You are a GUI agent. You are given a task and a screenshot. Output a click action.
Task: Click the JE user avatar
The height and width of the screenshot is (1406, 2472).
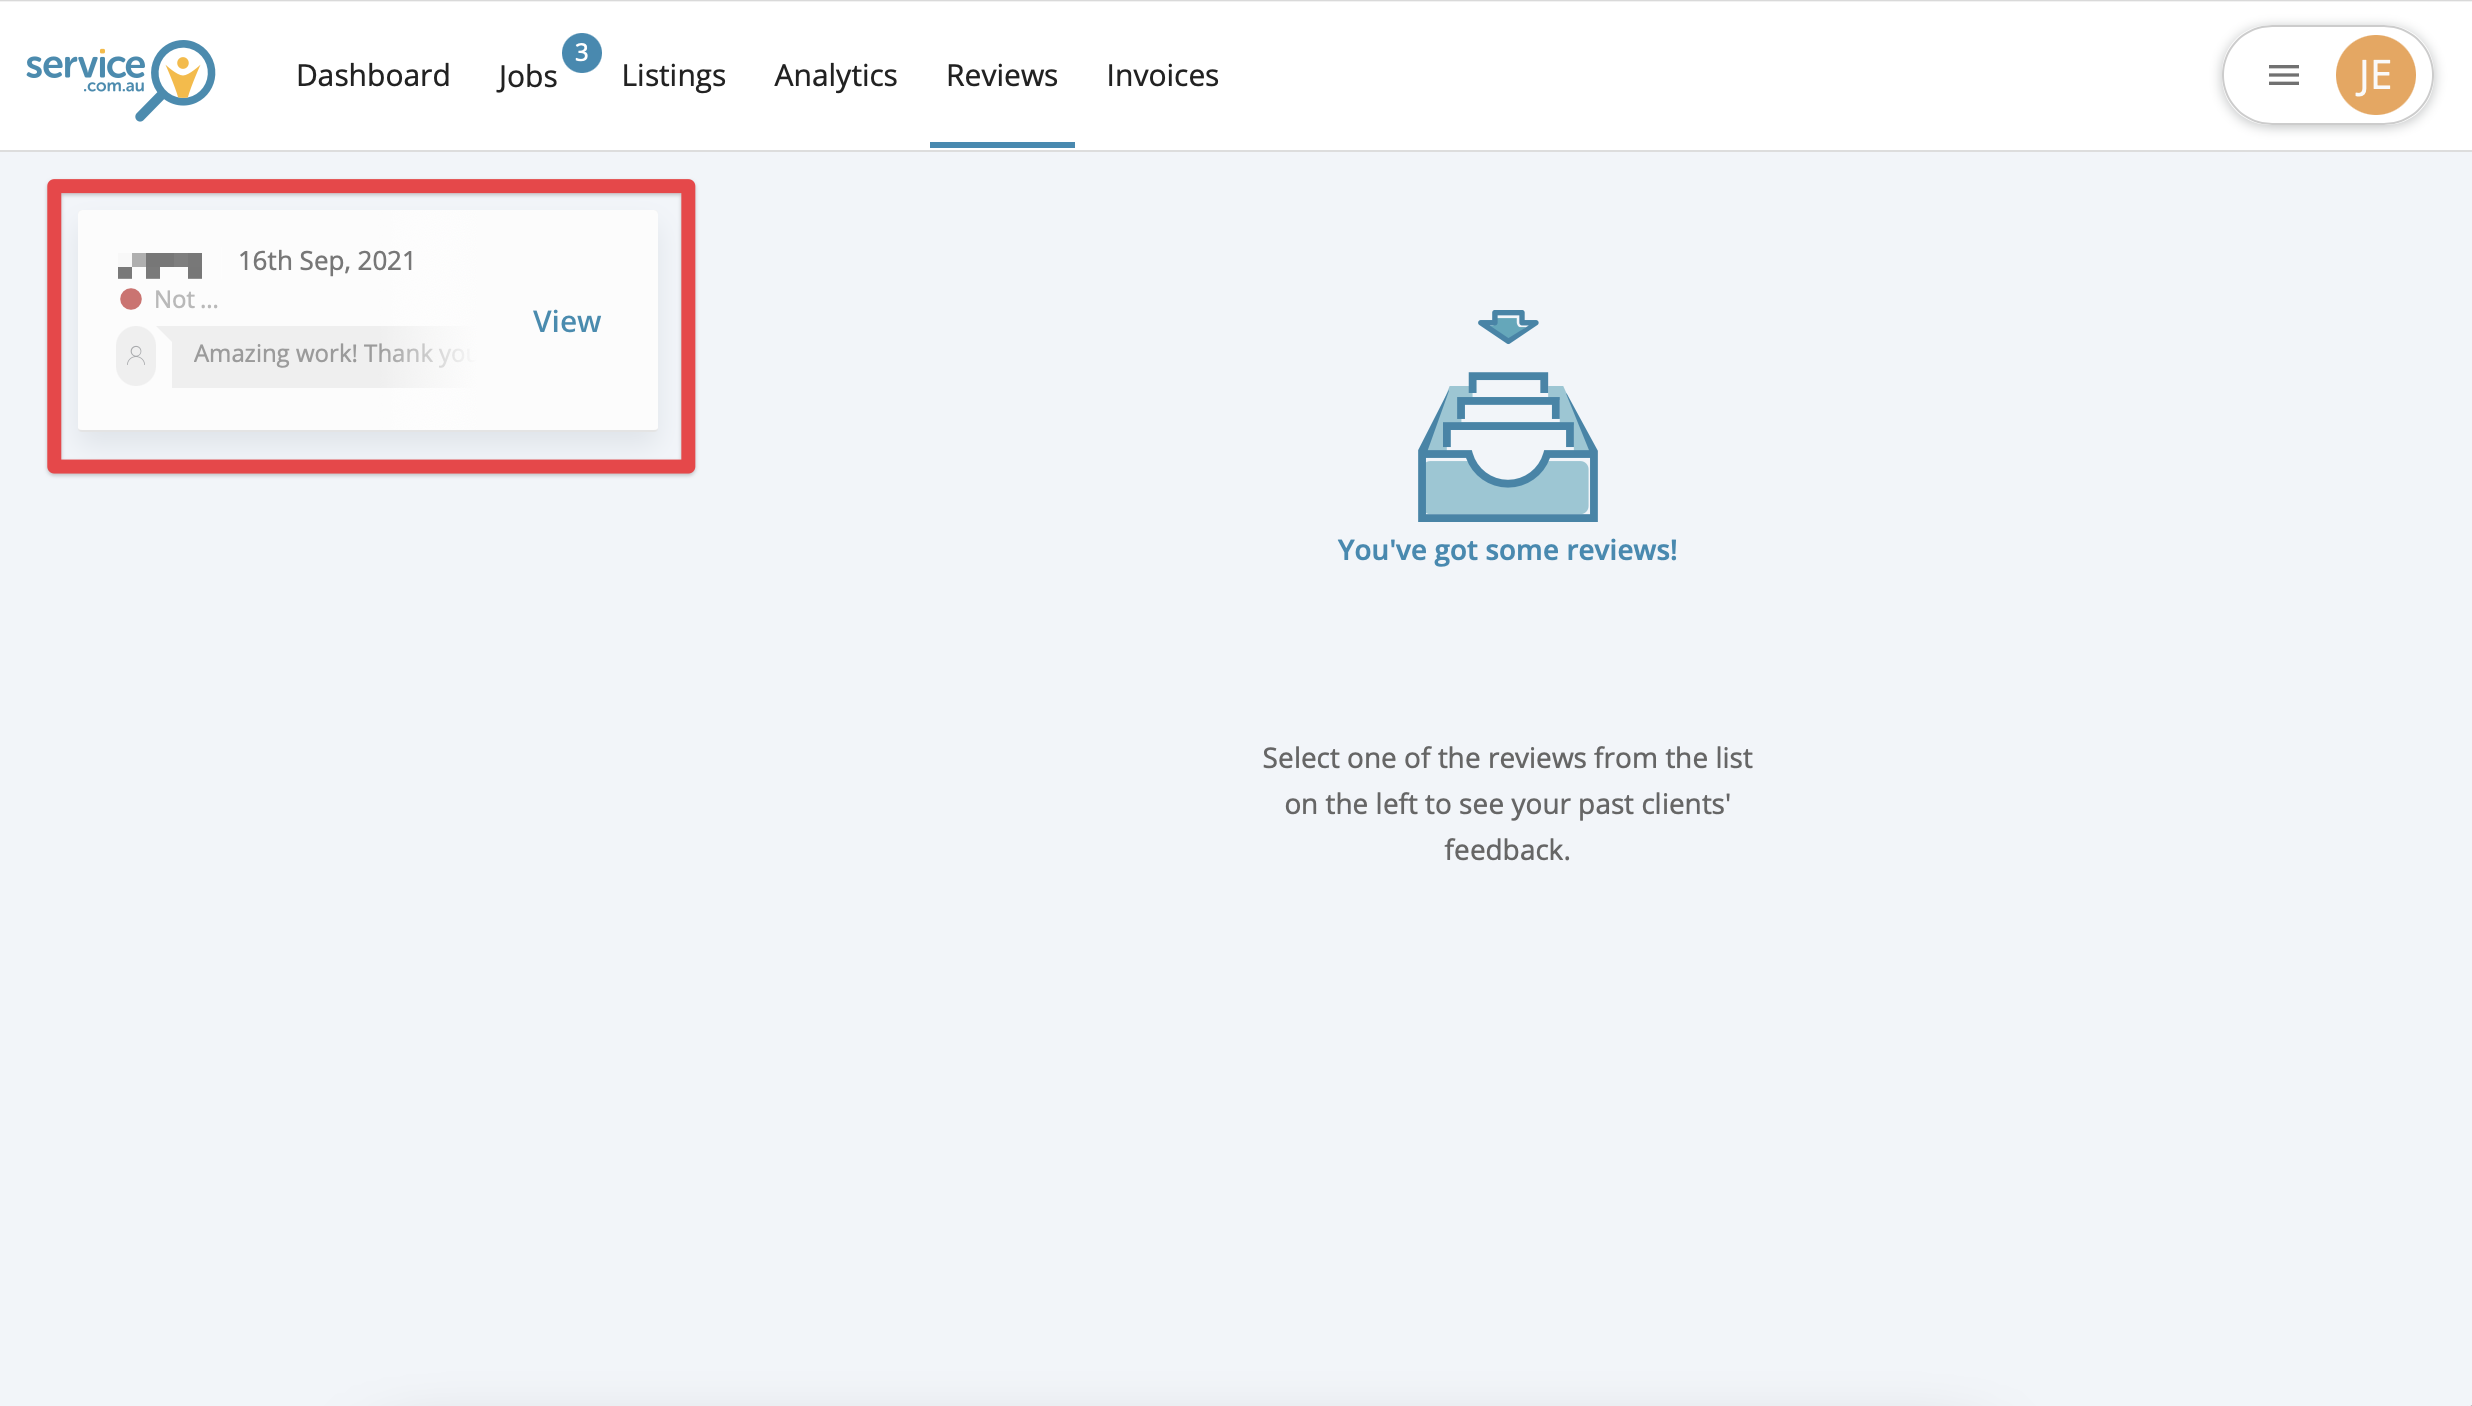[2374, 75]
